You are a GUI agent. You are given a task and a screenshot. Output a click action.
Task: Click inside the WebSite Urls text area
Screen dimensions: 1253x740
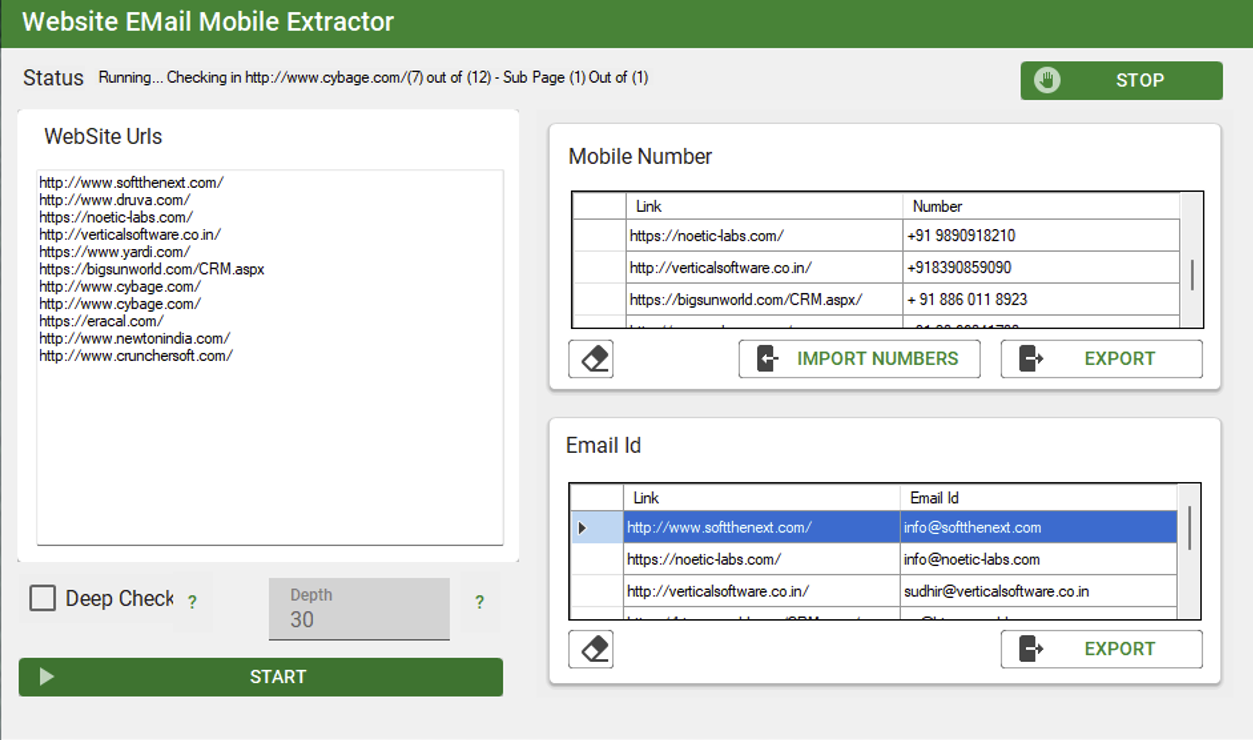[270, 450]
